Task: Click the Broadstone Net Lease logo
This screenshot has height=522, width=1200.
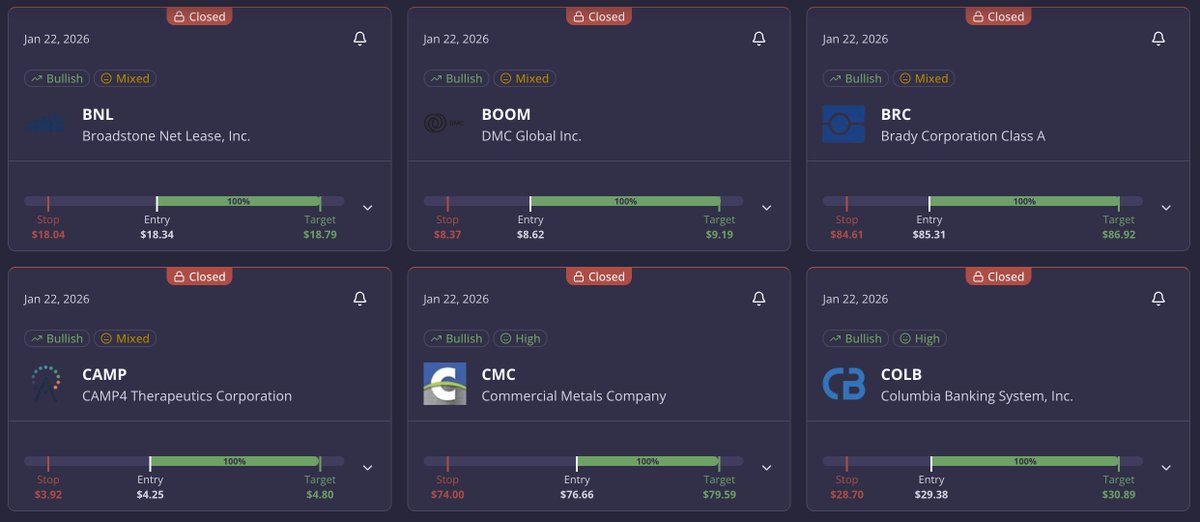Action: point(45,124)
